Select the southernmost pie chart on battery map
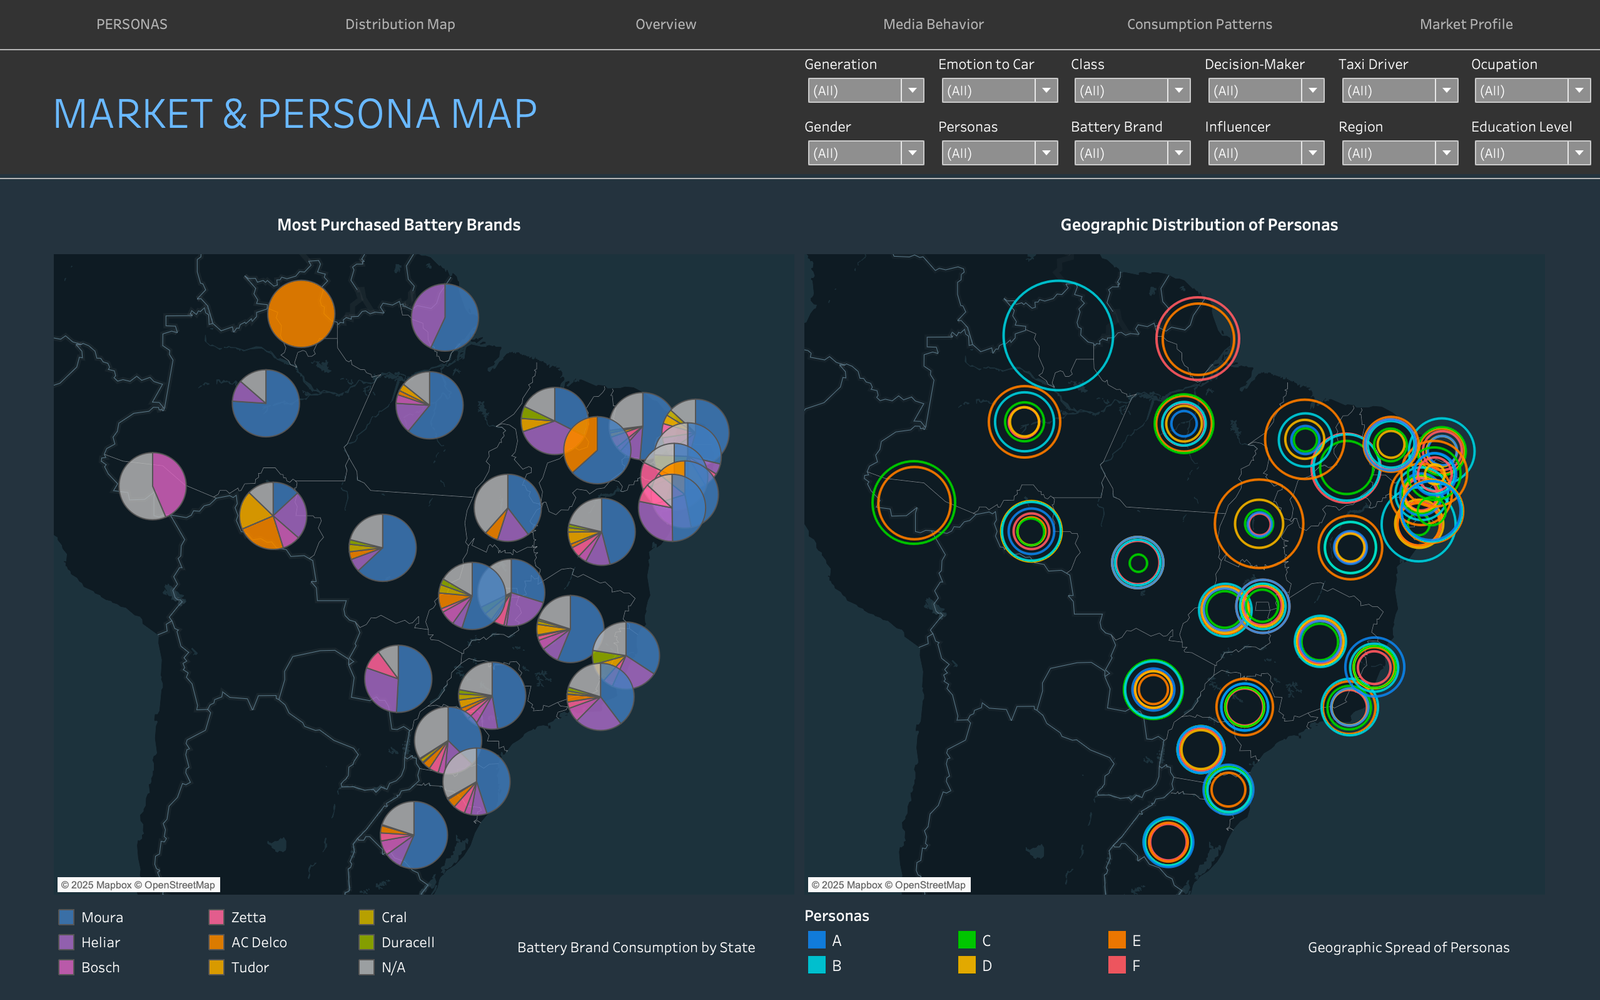Image resolution: width=1600 pixels, height=1000 pixels. coord(414,834)
